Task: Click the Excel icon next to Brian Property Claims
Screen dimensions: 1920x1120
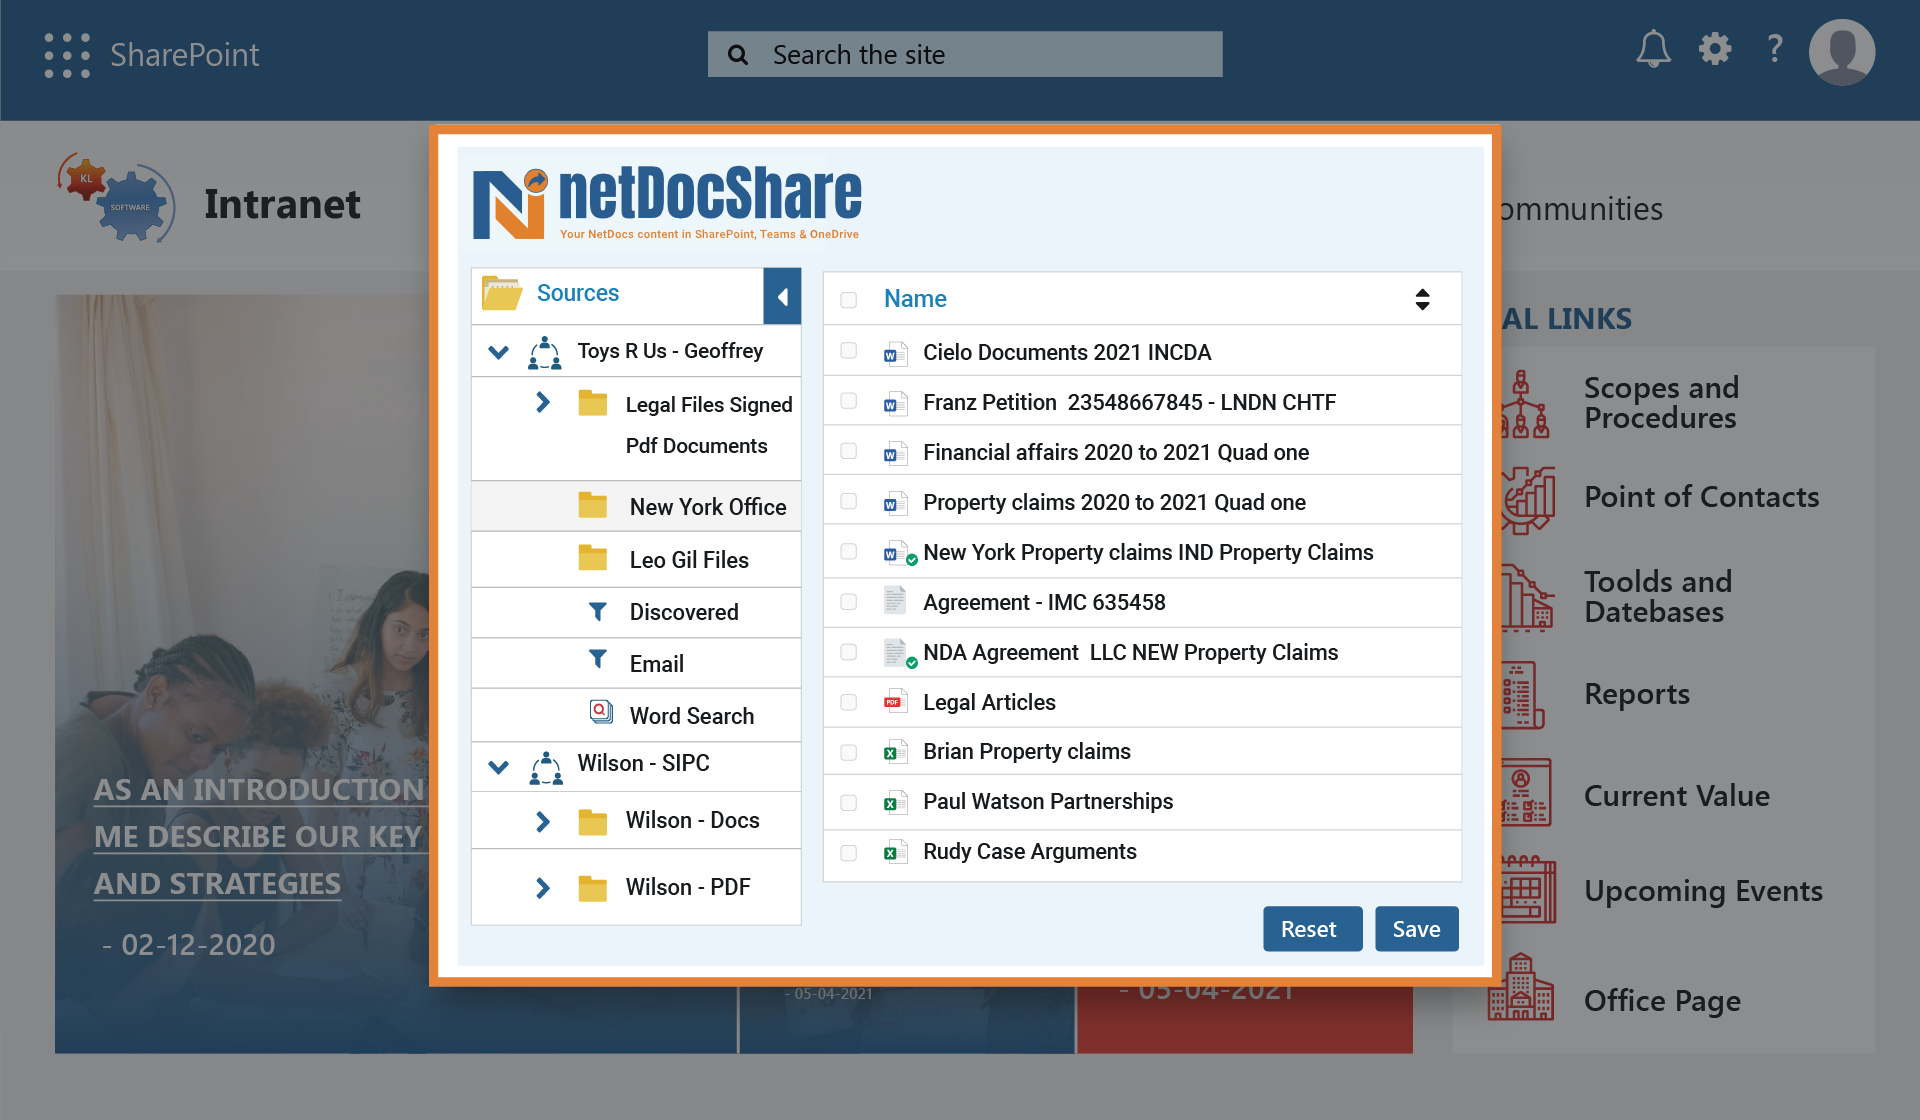Action: 893,751
